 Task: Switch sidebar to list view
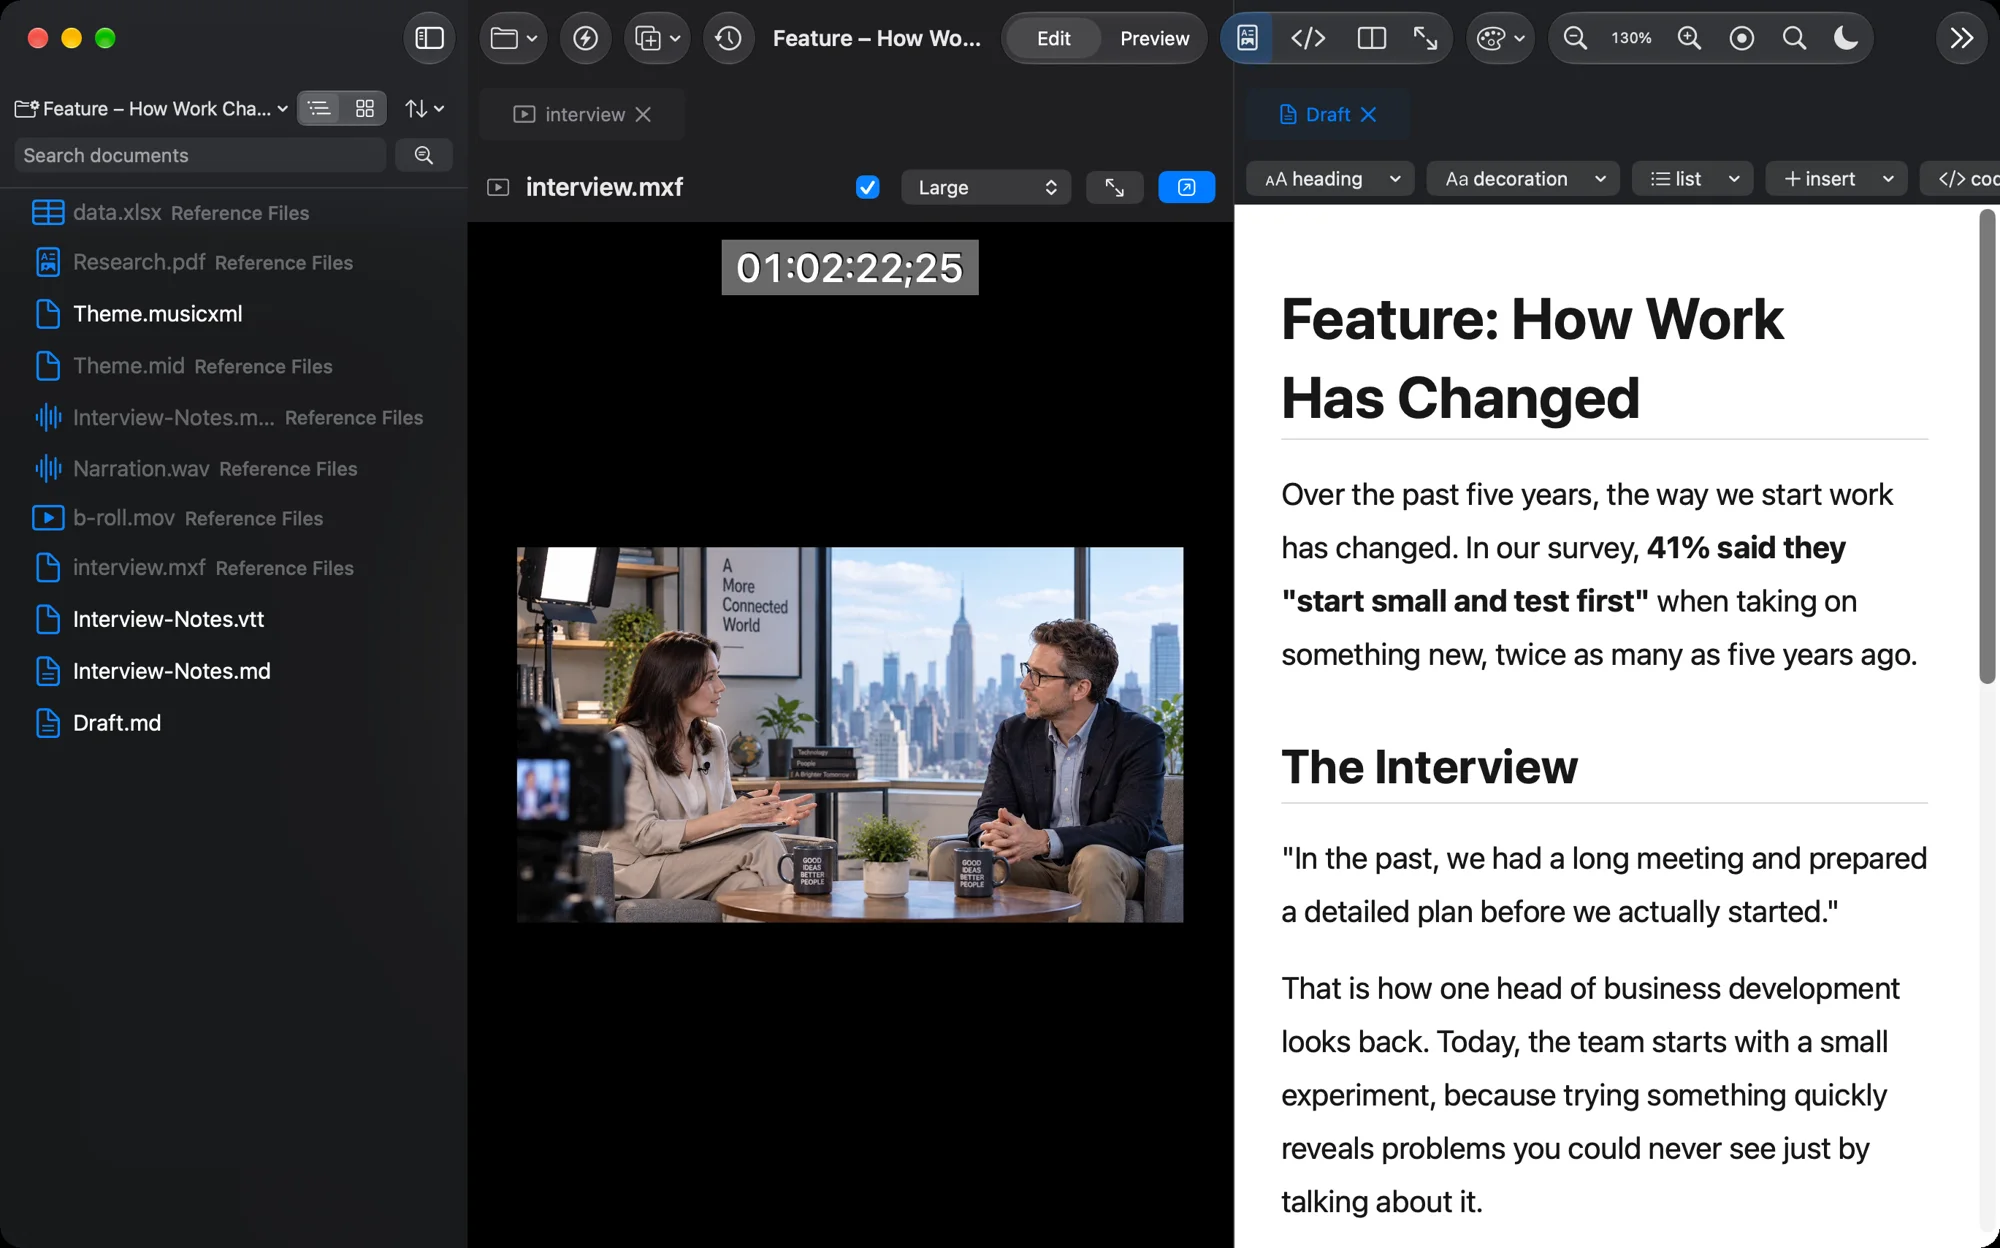click(x=319, y=108)
